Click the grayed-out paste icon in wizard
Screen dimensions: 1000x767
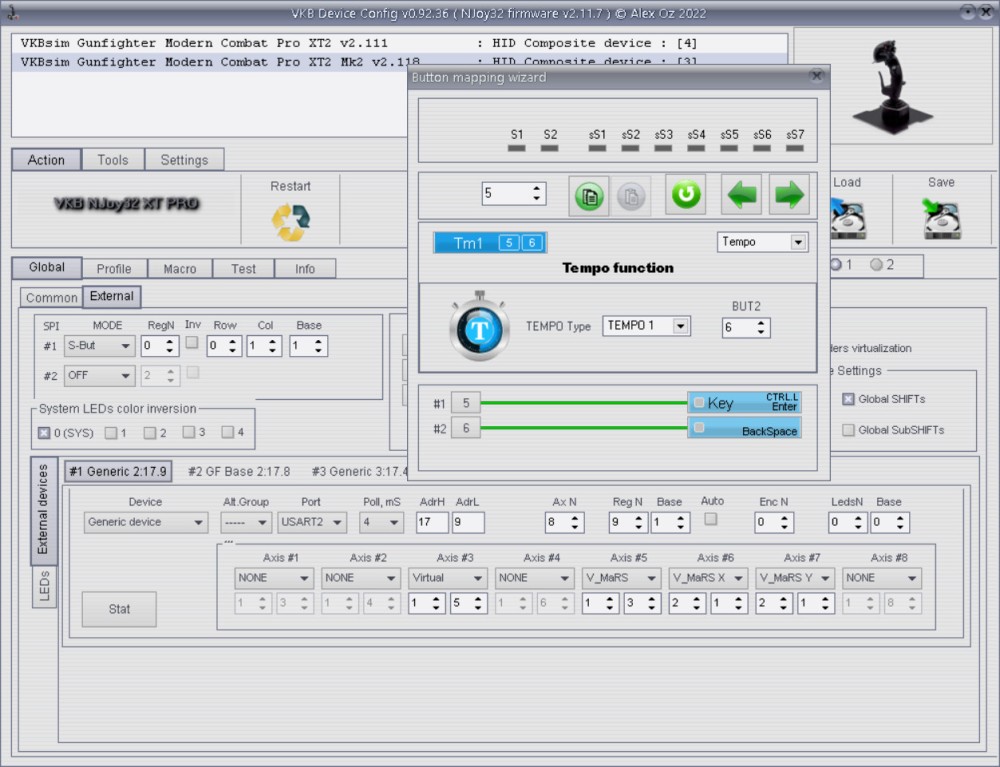point(630,195)
